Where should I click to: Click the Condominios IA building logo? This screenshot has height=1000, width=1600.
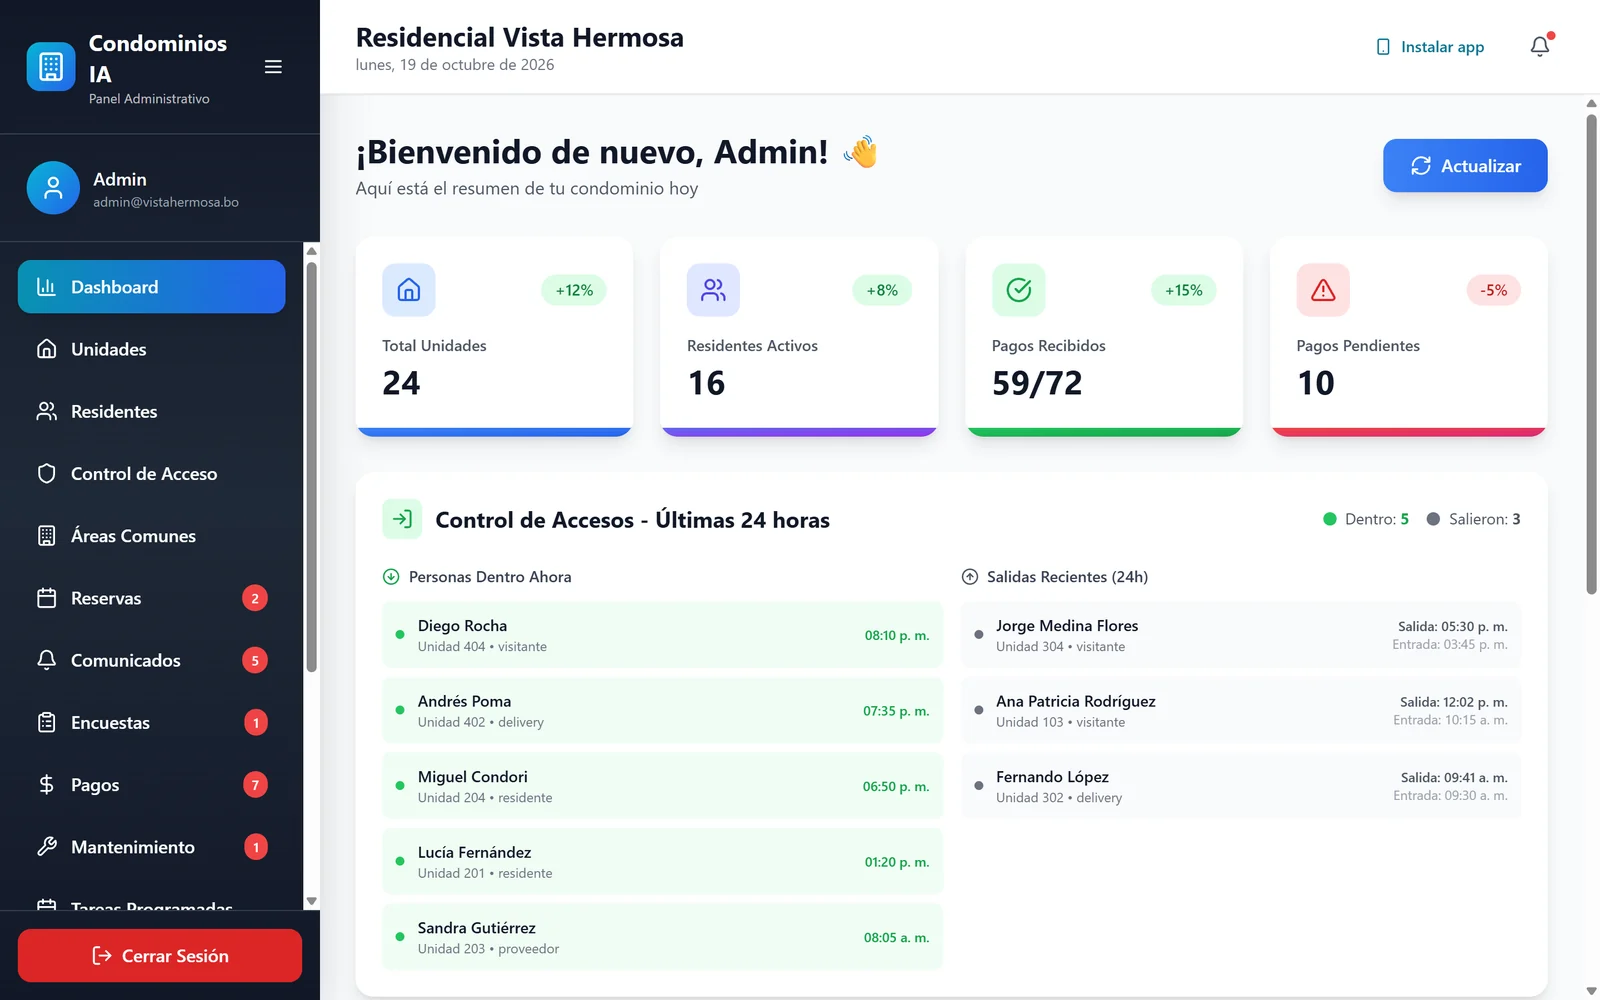pyautogui.click(x=51, y=67)
